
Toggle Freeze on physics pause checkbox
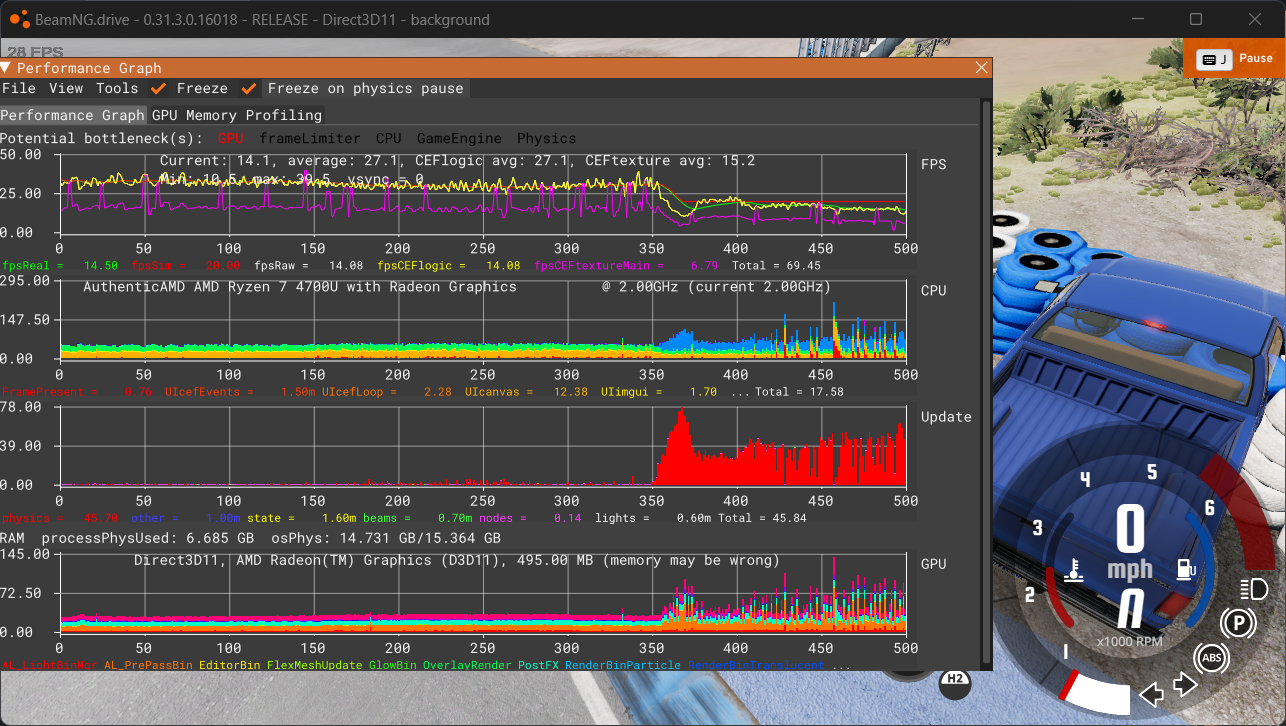[x=249, y=88]
